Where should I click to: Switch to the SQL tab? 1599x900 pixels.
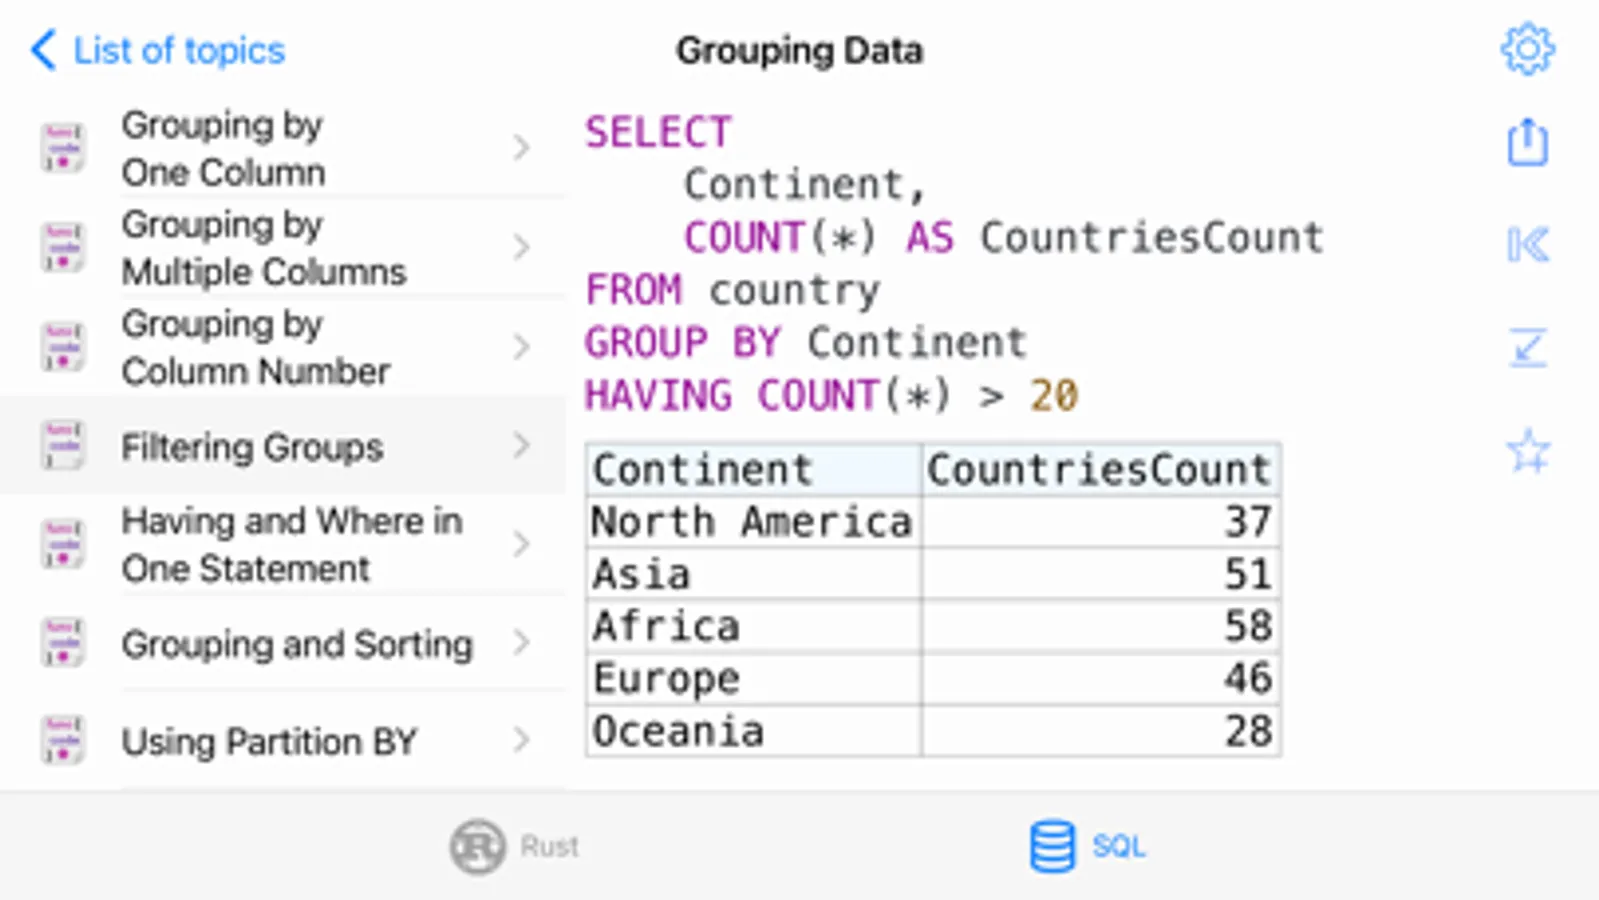coord(1088,846)
